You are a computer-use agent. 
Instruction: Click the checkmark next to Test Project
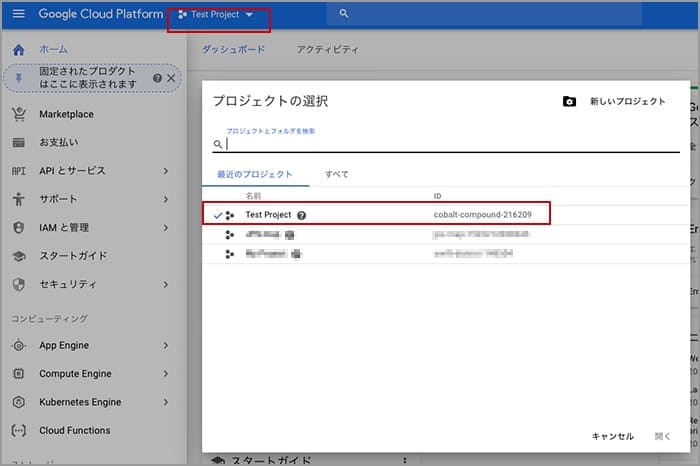click(x=218, y=216)
